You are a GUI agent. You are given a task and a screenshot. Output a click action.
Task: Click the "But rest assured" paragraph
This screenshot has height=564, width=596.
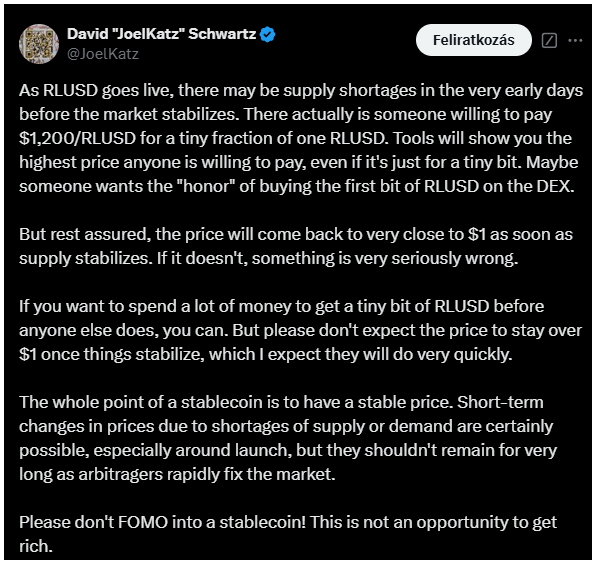coord(296,246)
